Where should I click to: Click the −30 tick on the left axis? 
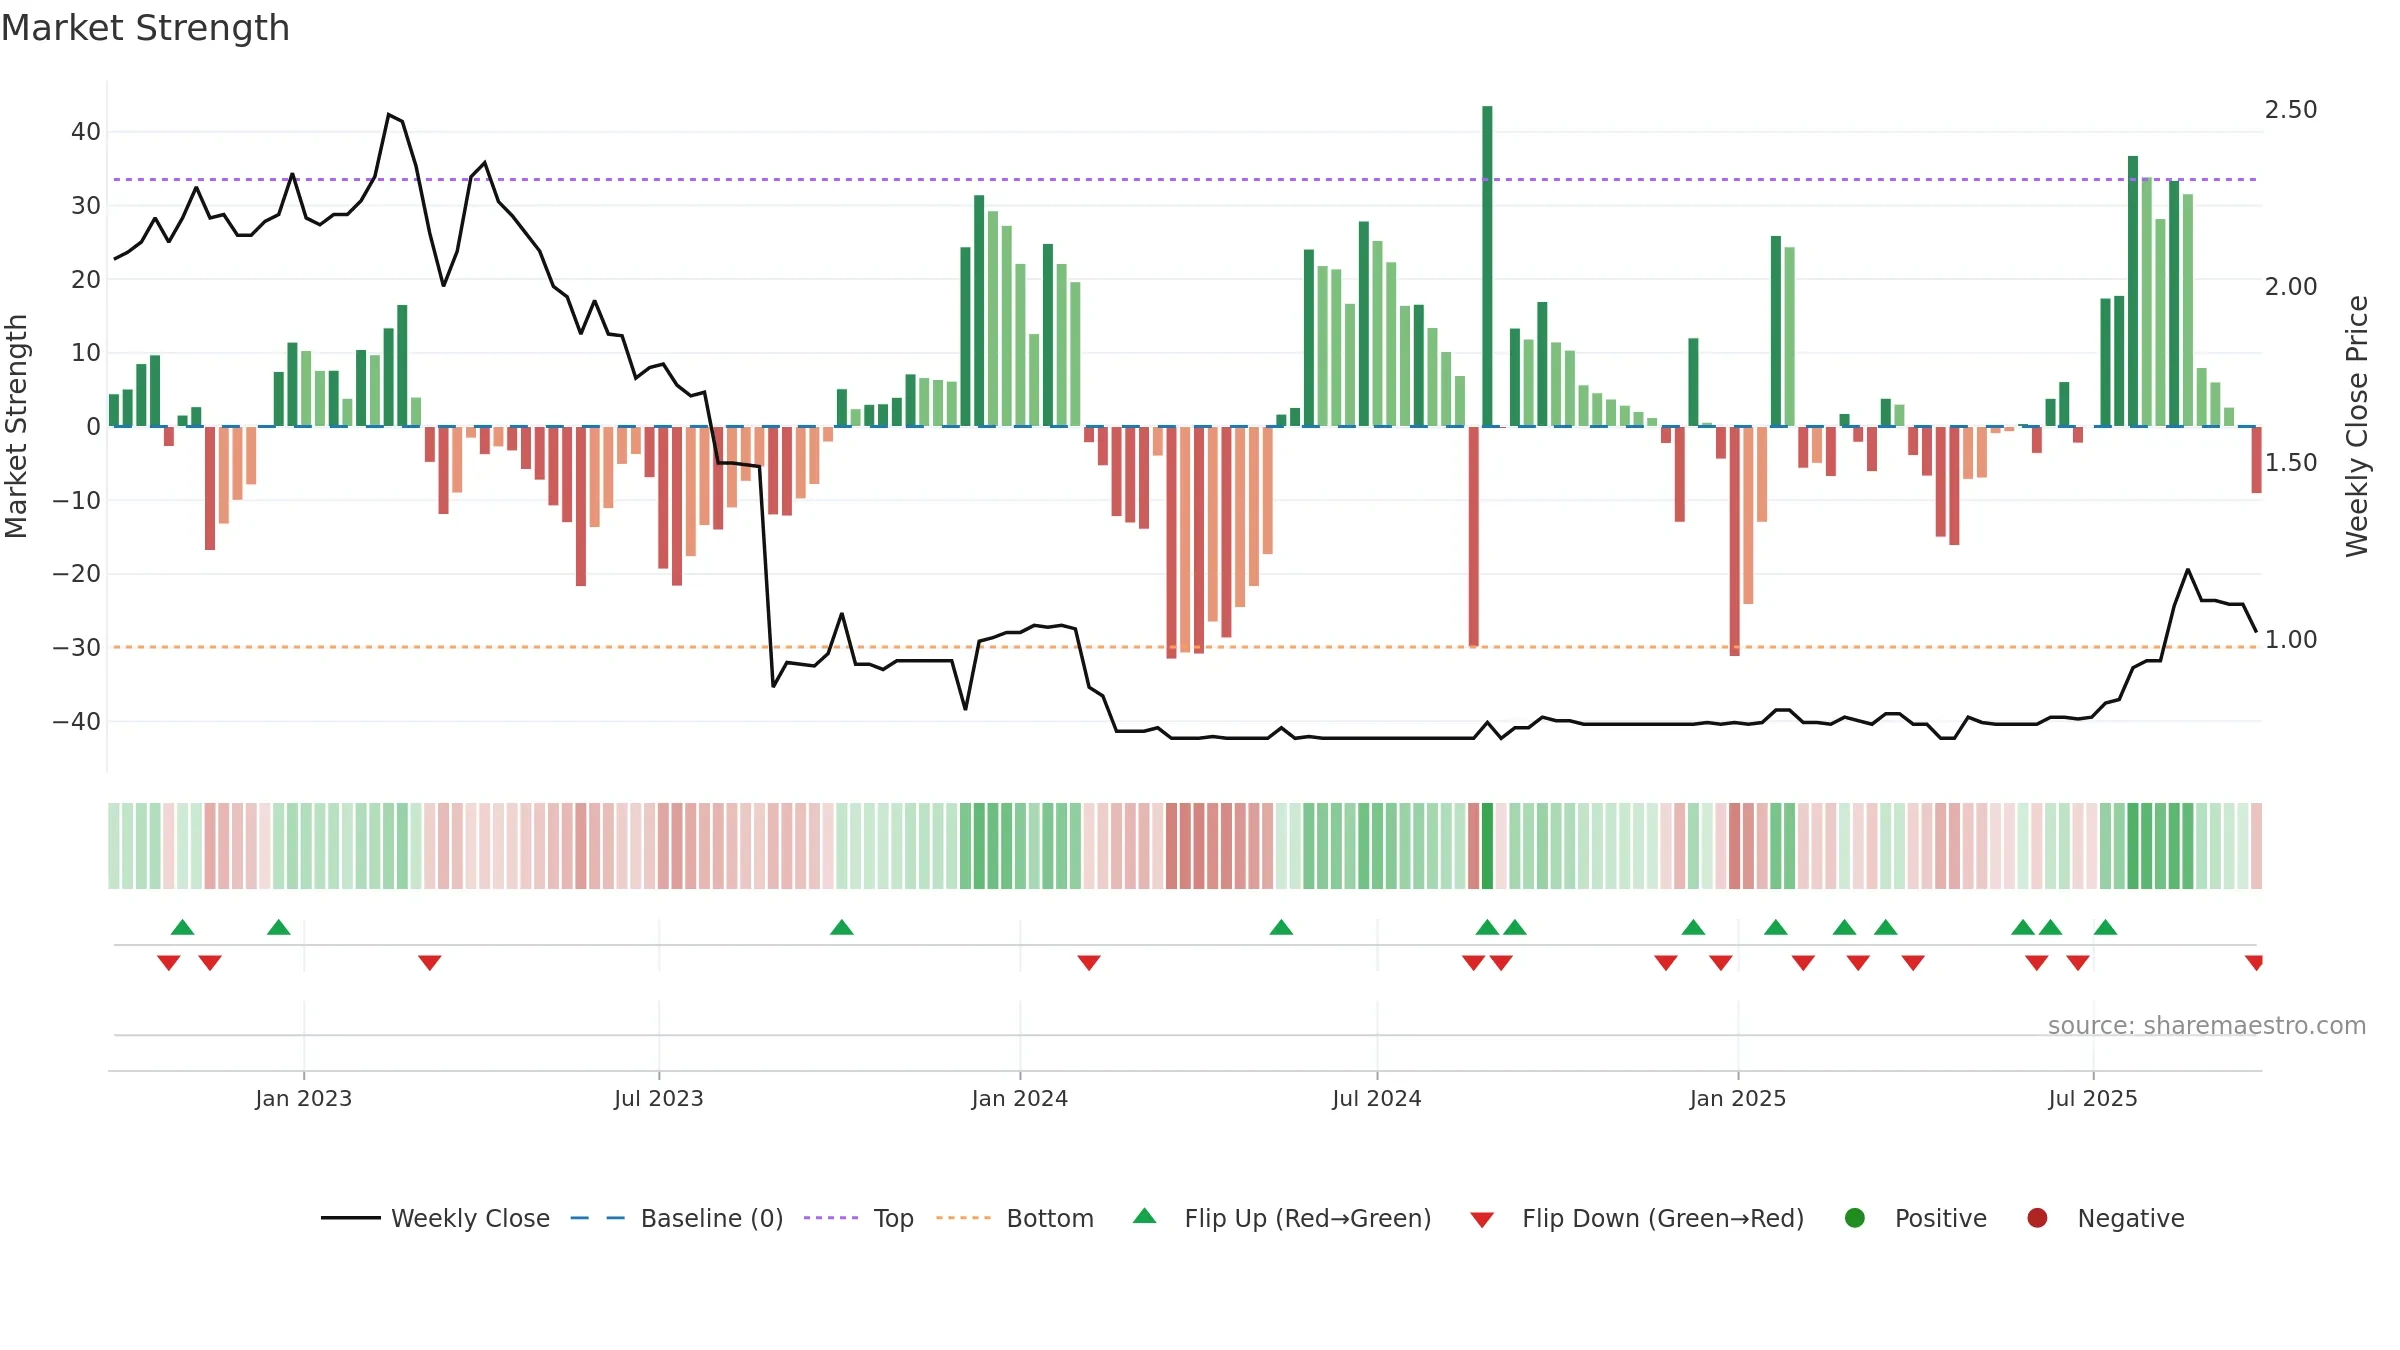pos(77,647)
